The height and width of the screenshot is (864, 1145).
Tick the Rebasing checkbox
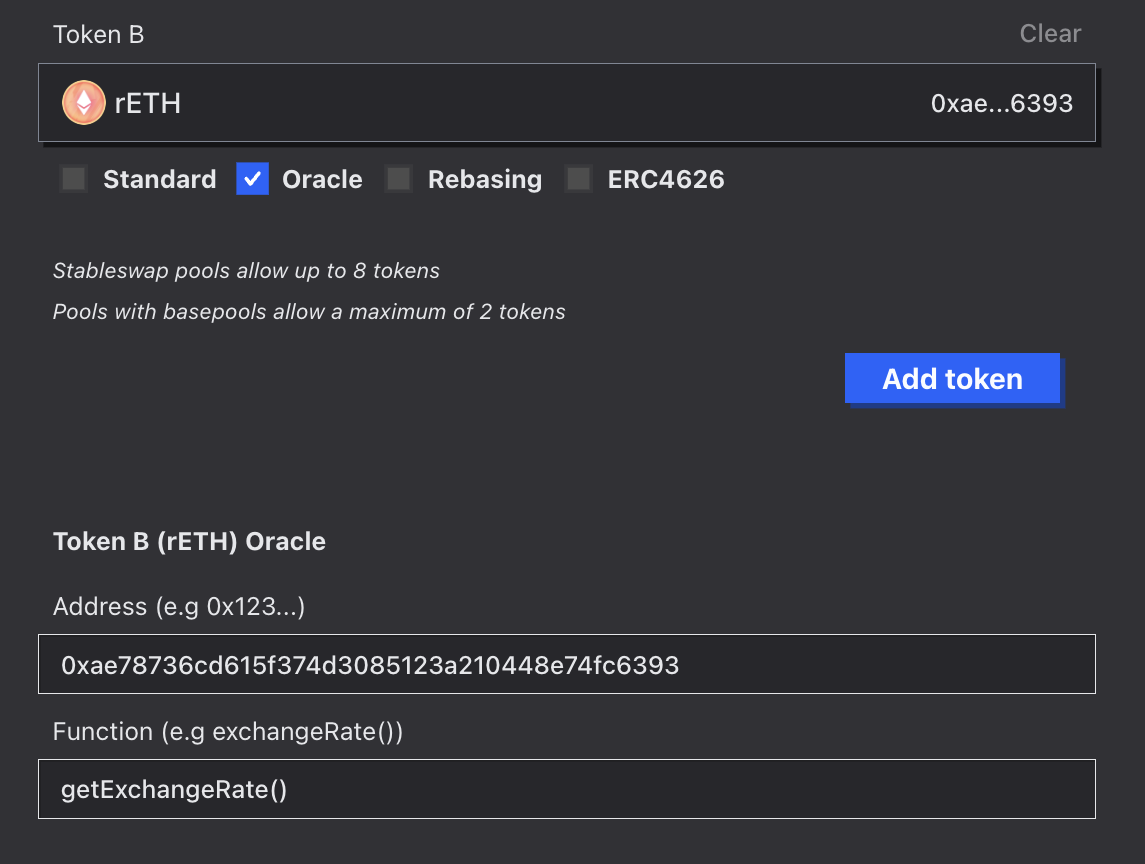pos(399,179)
